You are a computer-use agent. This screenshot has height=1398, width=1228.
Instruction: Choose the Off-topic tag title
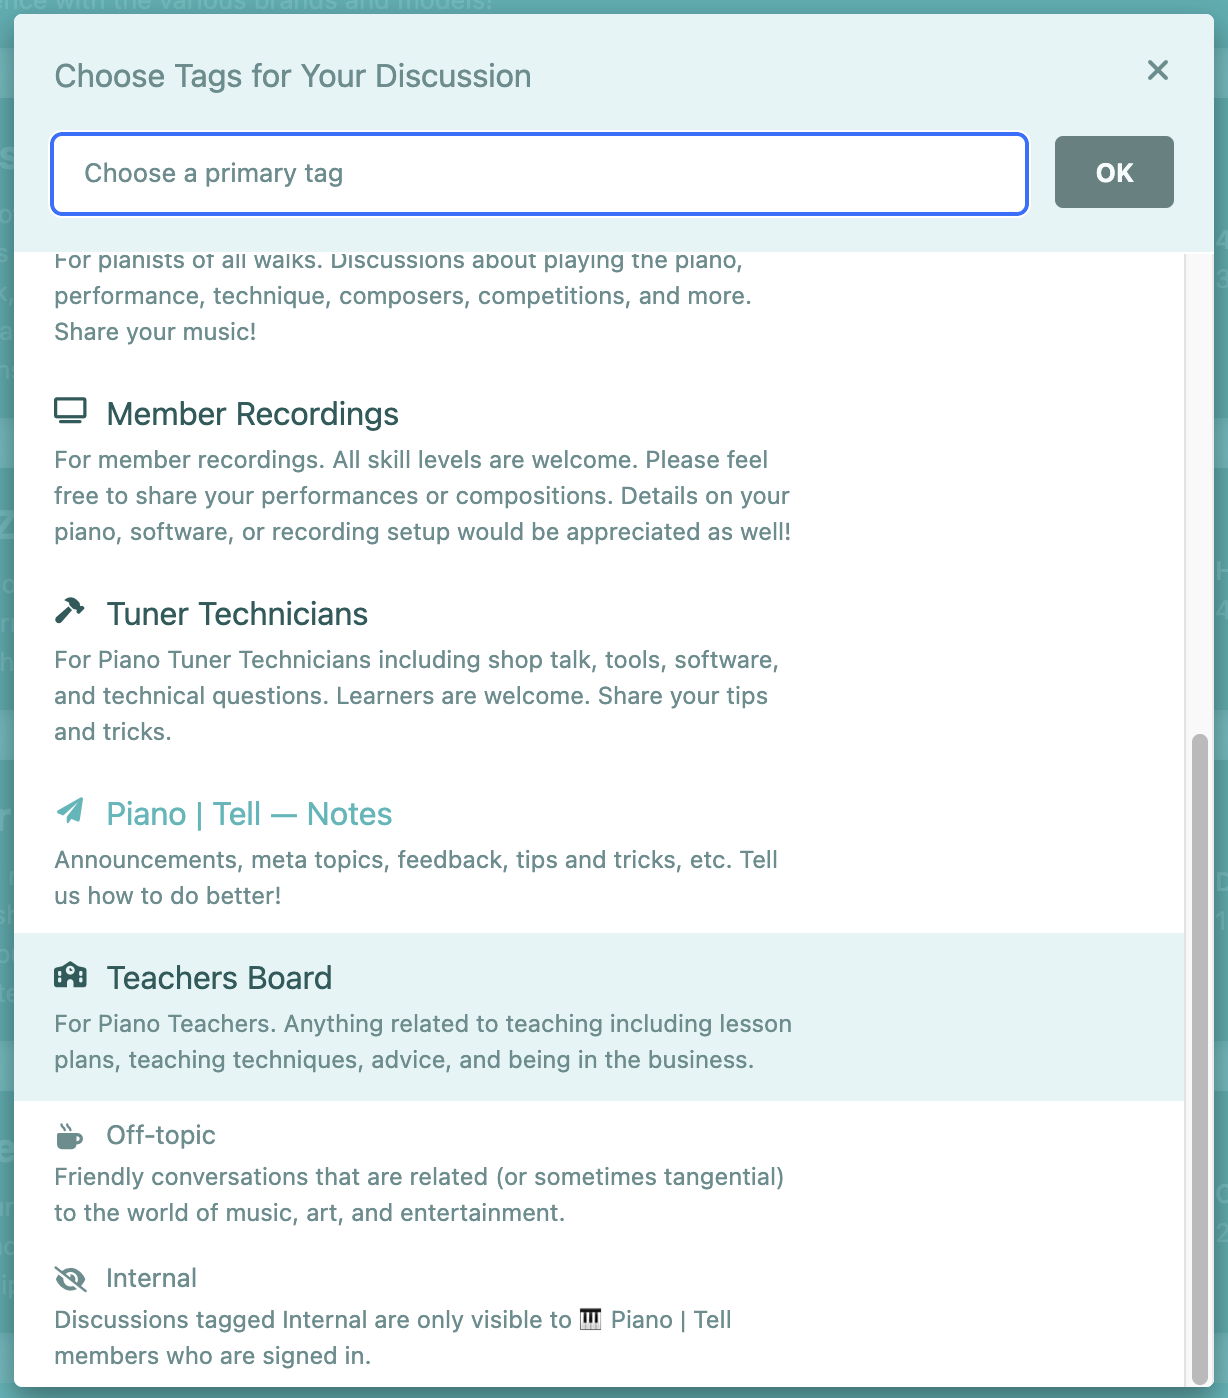pos(161,1136)
